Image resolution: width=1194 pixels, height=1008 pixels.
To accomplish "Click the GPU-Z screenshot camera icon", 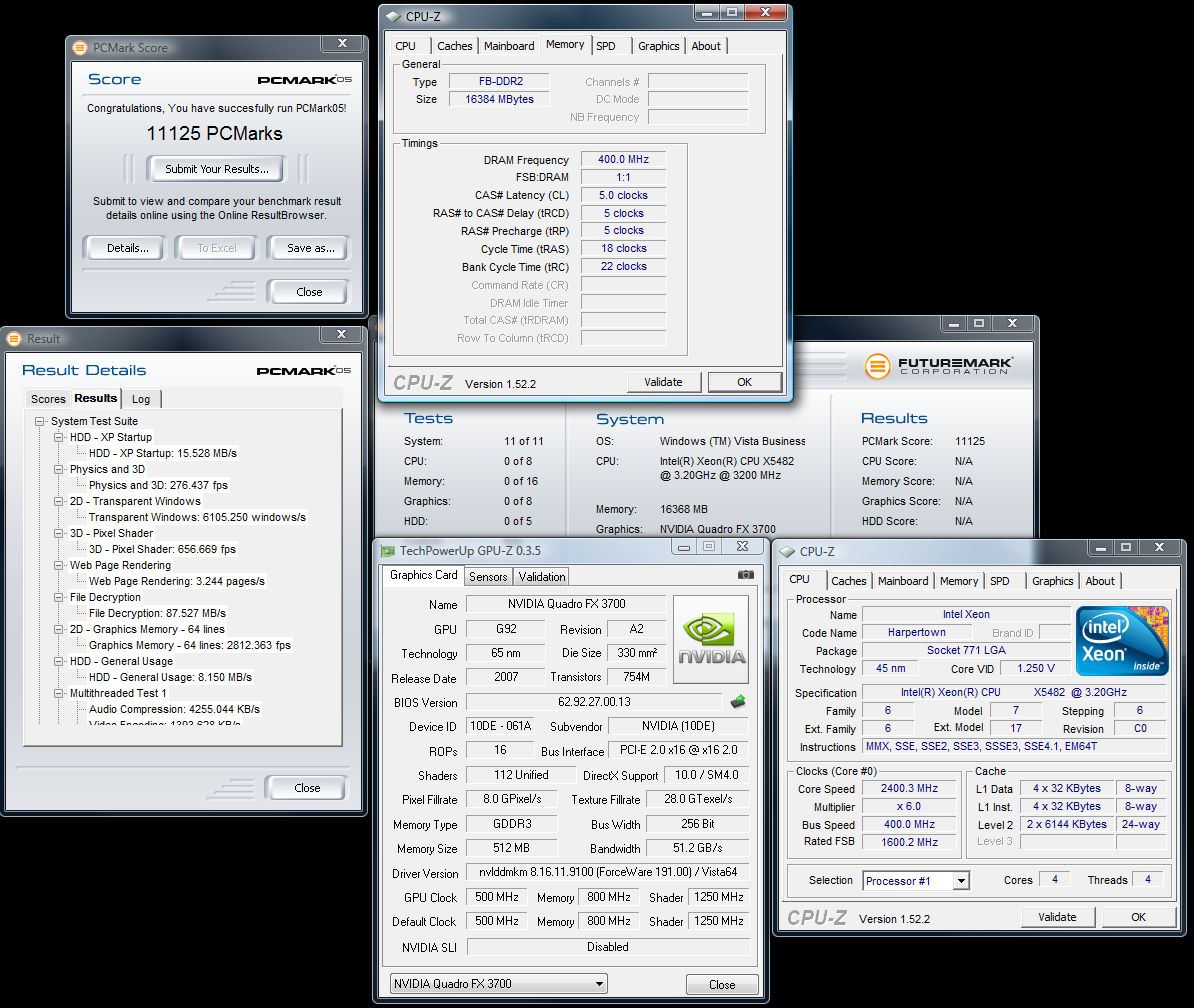I will click(x=745, y=575).
